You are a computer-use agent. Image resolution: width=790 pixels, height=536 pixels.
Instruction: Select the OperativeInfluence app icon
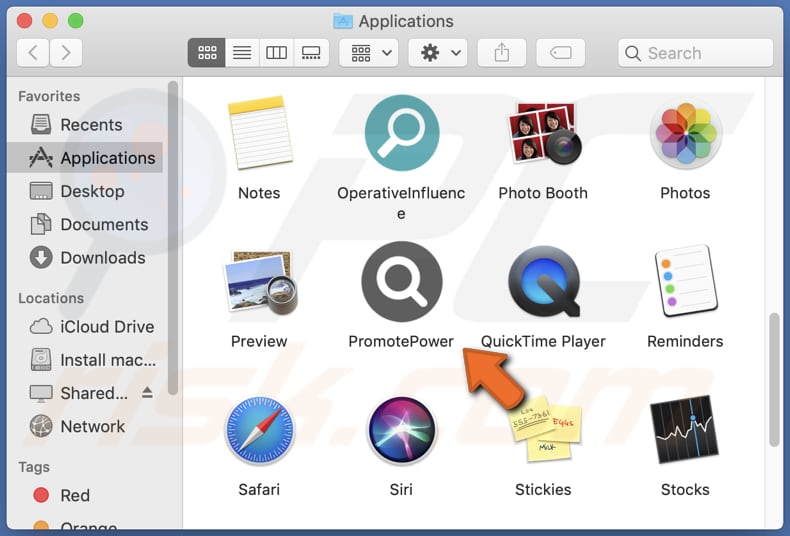point(402,133)
